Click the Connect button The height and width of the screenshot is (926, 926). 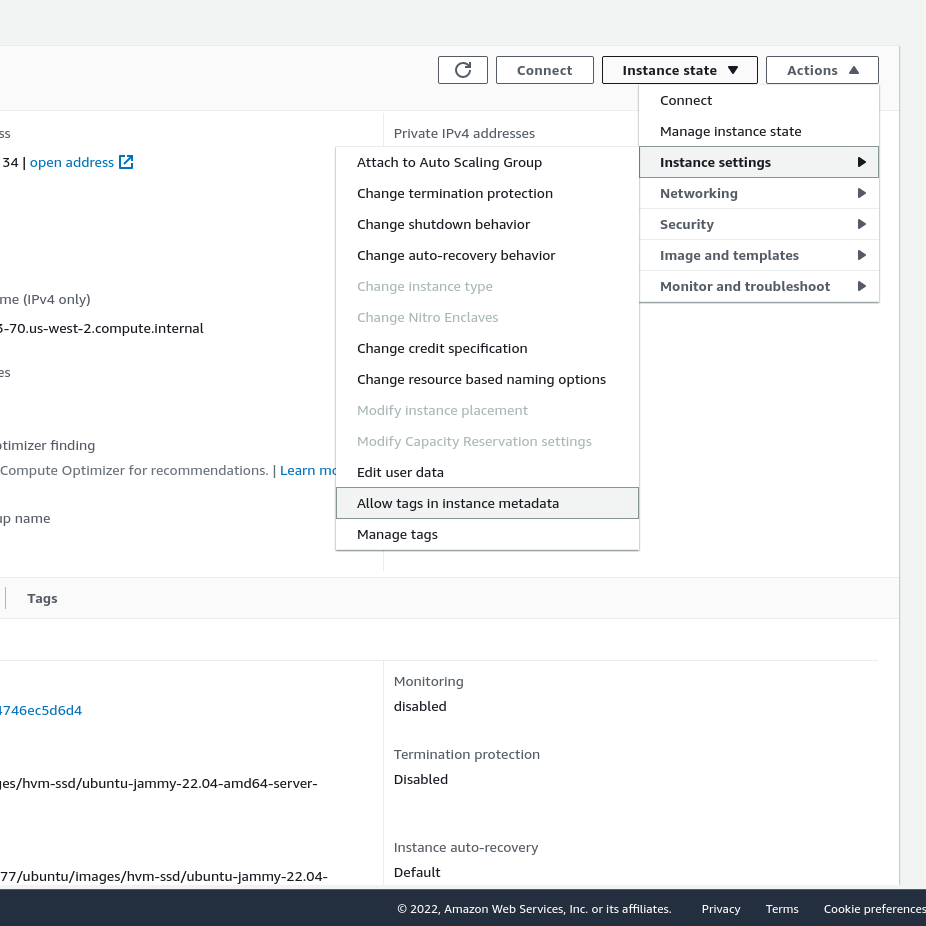pyautogui.click(x=544, y=70)
